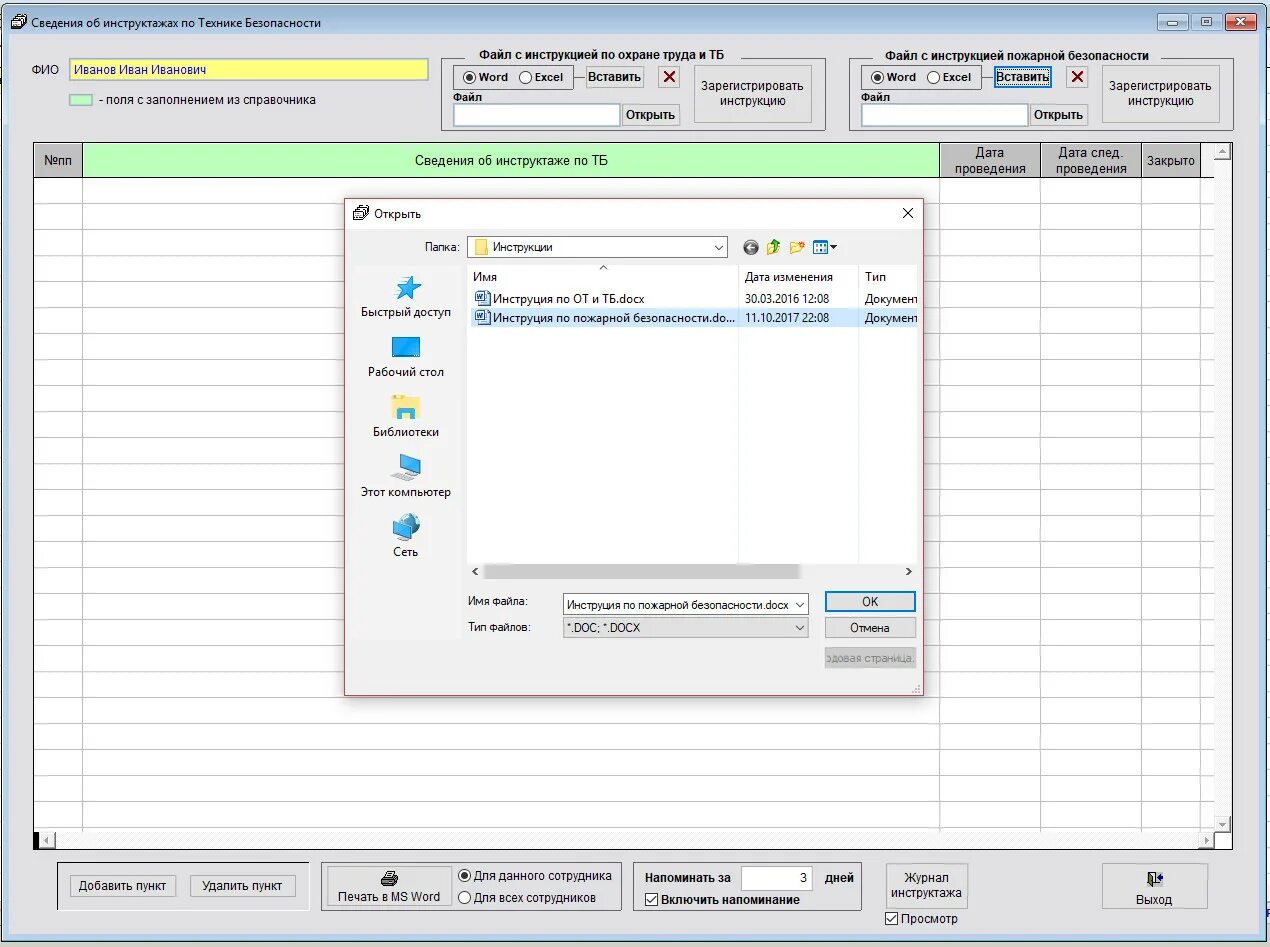The height and width of the screenshot is (947, 1270).
Task: Create a new folder icon in dialog
Action: [797, 247]
